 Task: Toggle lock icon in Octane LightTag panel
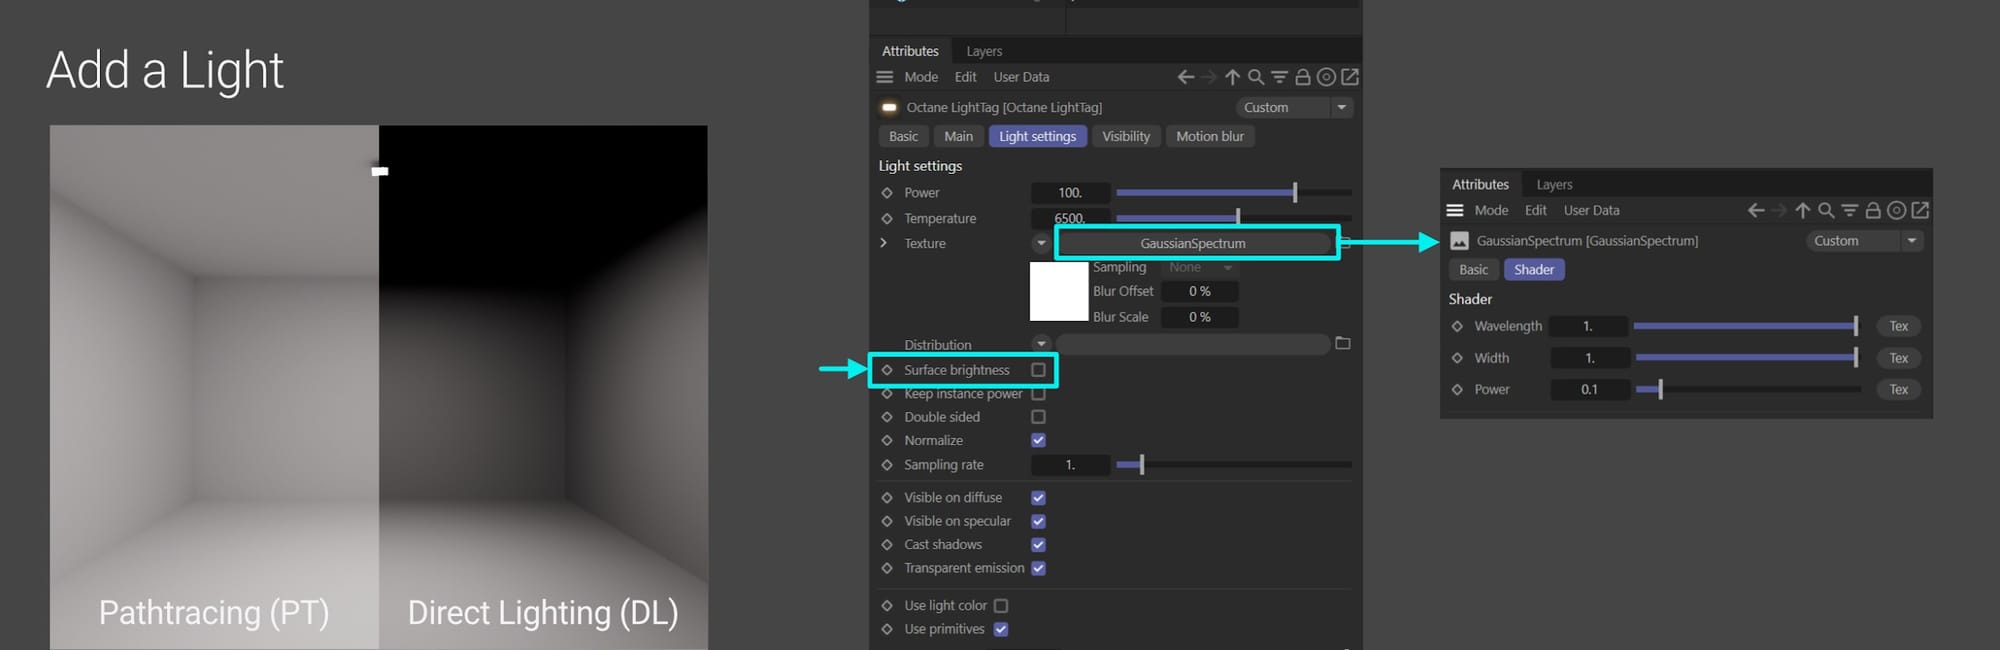tap(1303, 77)
